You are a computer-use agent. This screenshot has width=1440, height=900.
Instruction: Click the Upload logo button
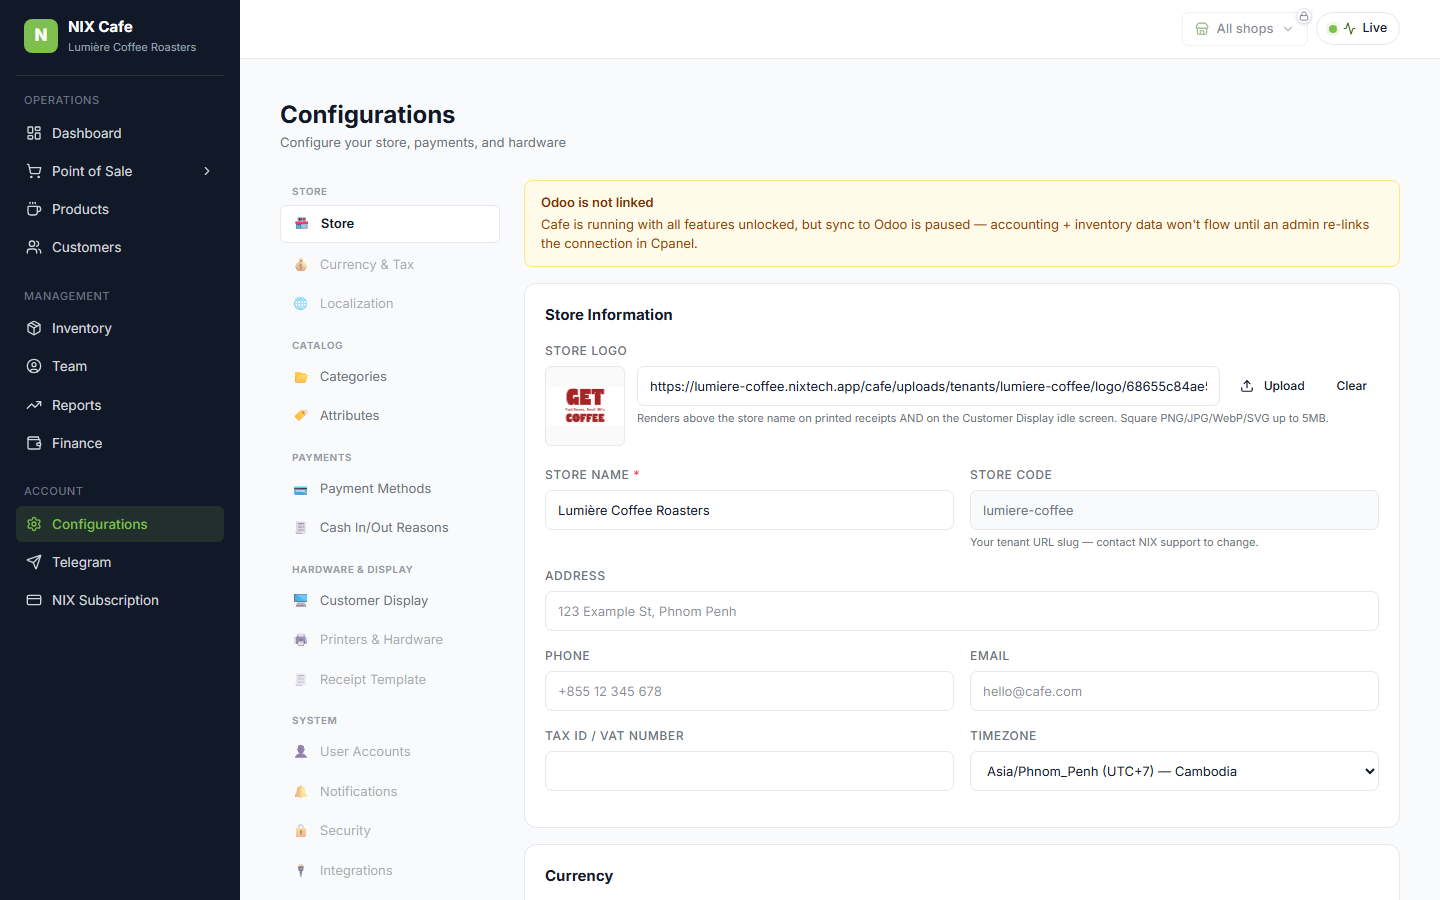[x=1273, y=386]
